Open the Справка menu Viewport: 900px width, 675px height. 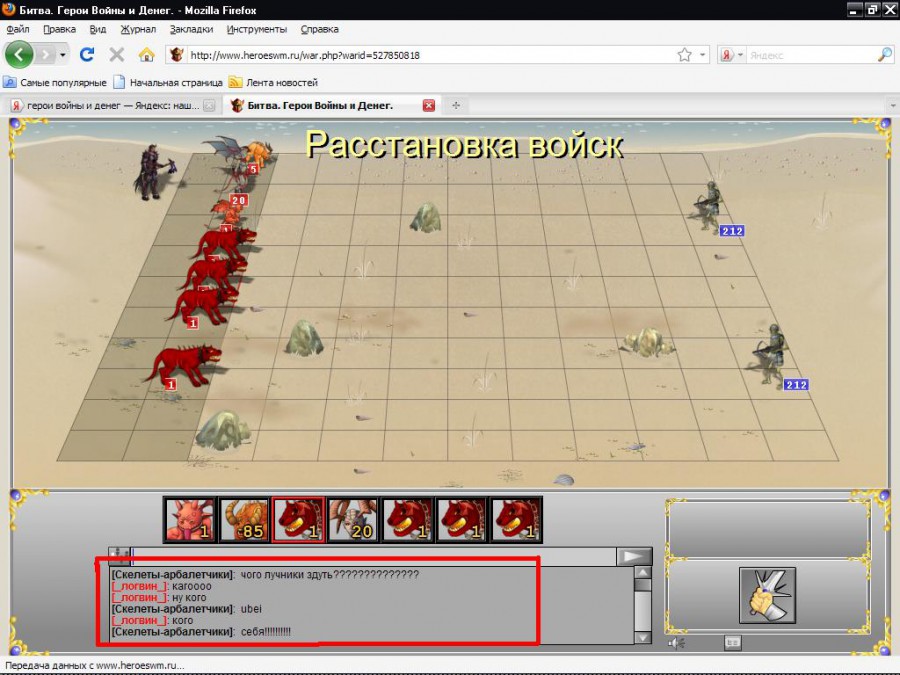pos(319,29)
